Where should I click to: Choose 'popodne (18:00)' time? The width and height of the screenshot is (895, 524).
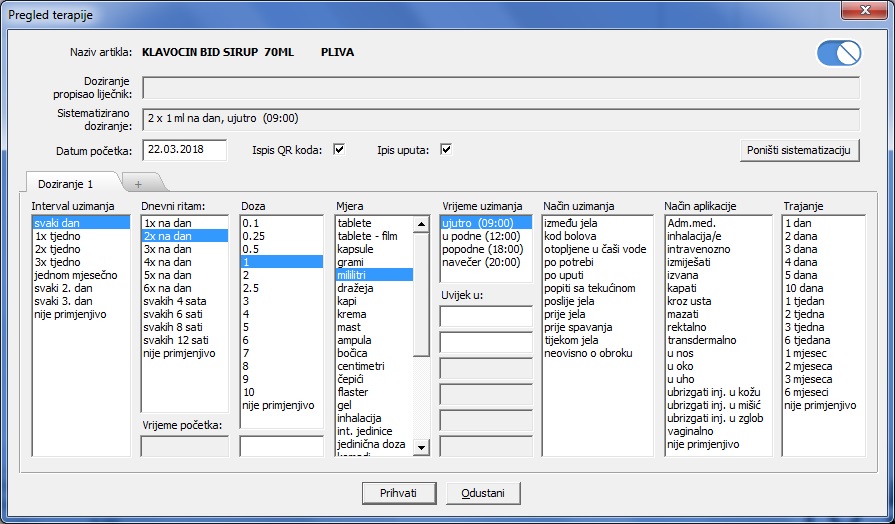486,249
